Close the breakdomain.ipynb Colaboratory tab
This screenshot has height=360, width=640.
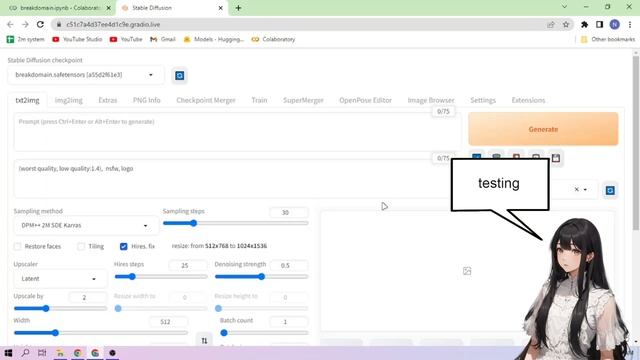coord(109,8)
